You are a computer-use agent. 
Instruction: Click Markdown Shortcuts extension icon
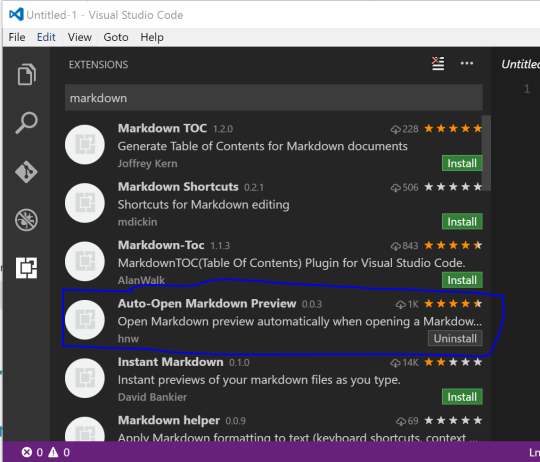pyautogui.click(x=85, y=203)
